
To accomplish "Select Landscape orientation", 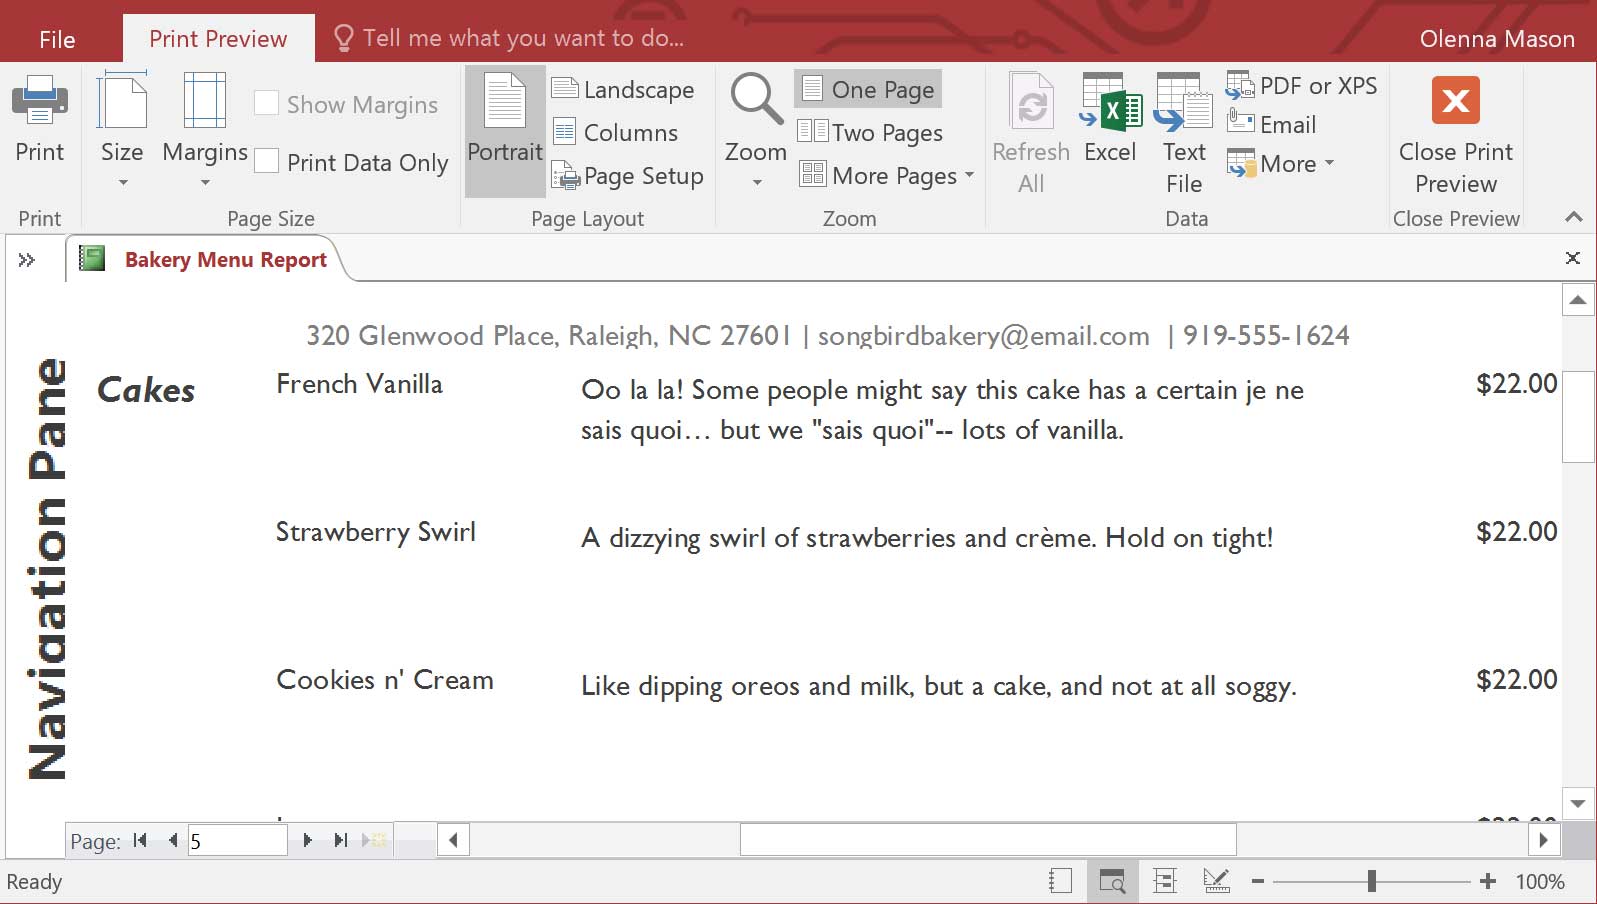I will (x=622, y=90).
